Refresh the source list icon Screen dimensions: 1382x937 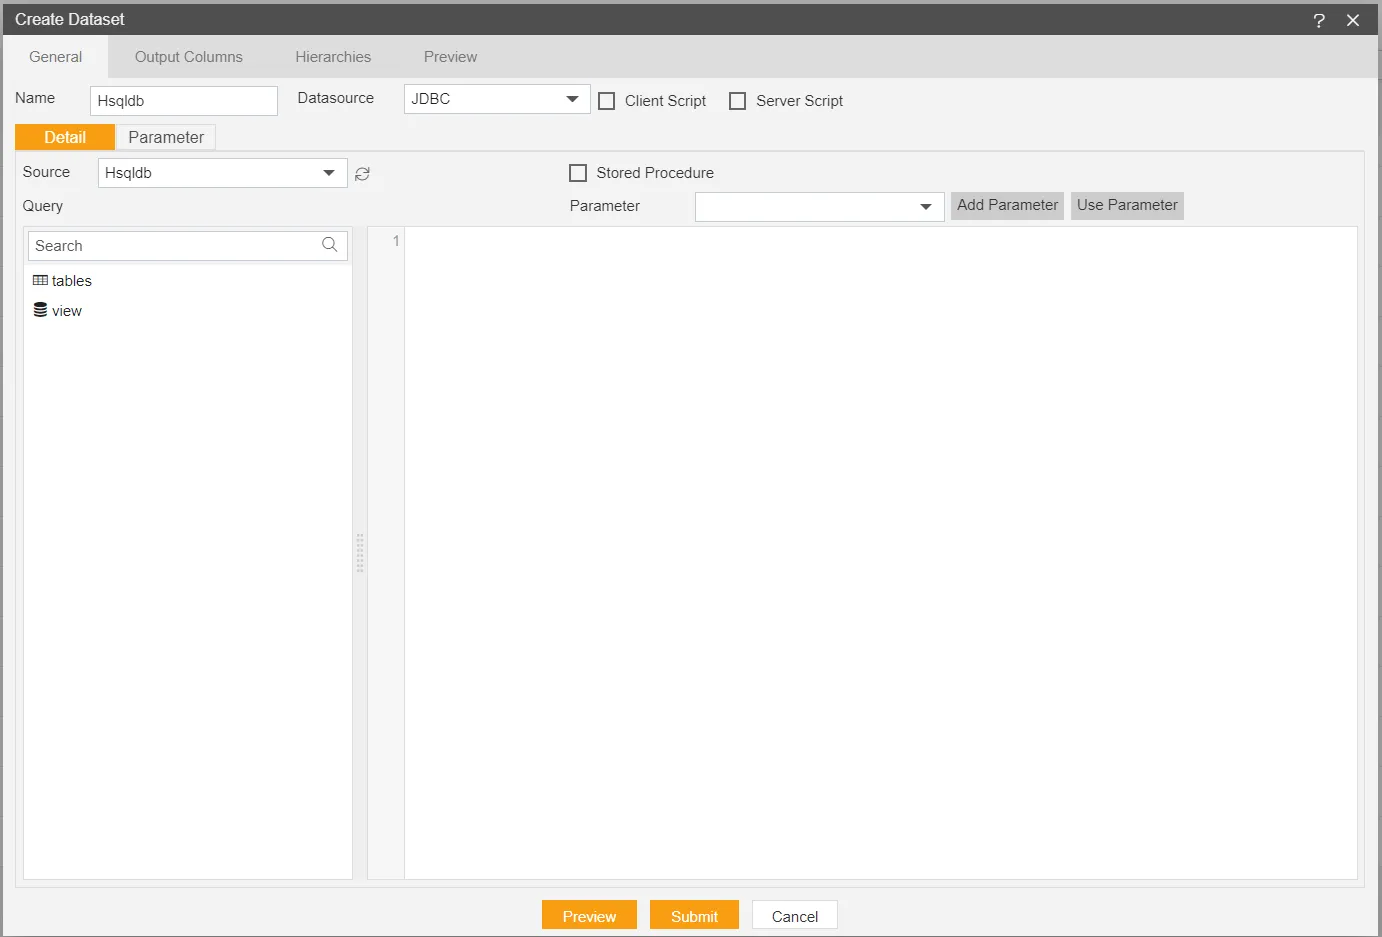pyautogui.click(x=362, y=174)
